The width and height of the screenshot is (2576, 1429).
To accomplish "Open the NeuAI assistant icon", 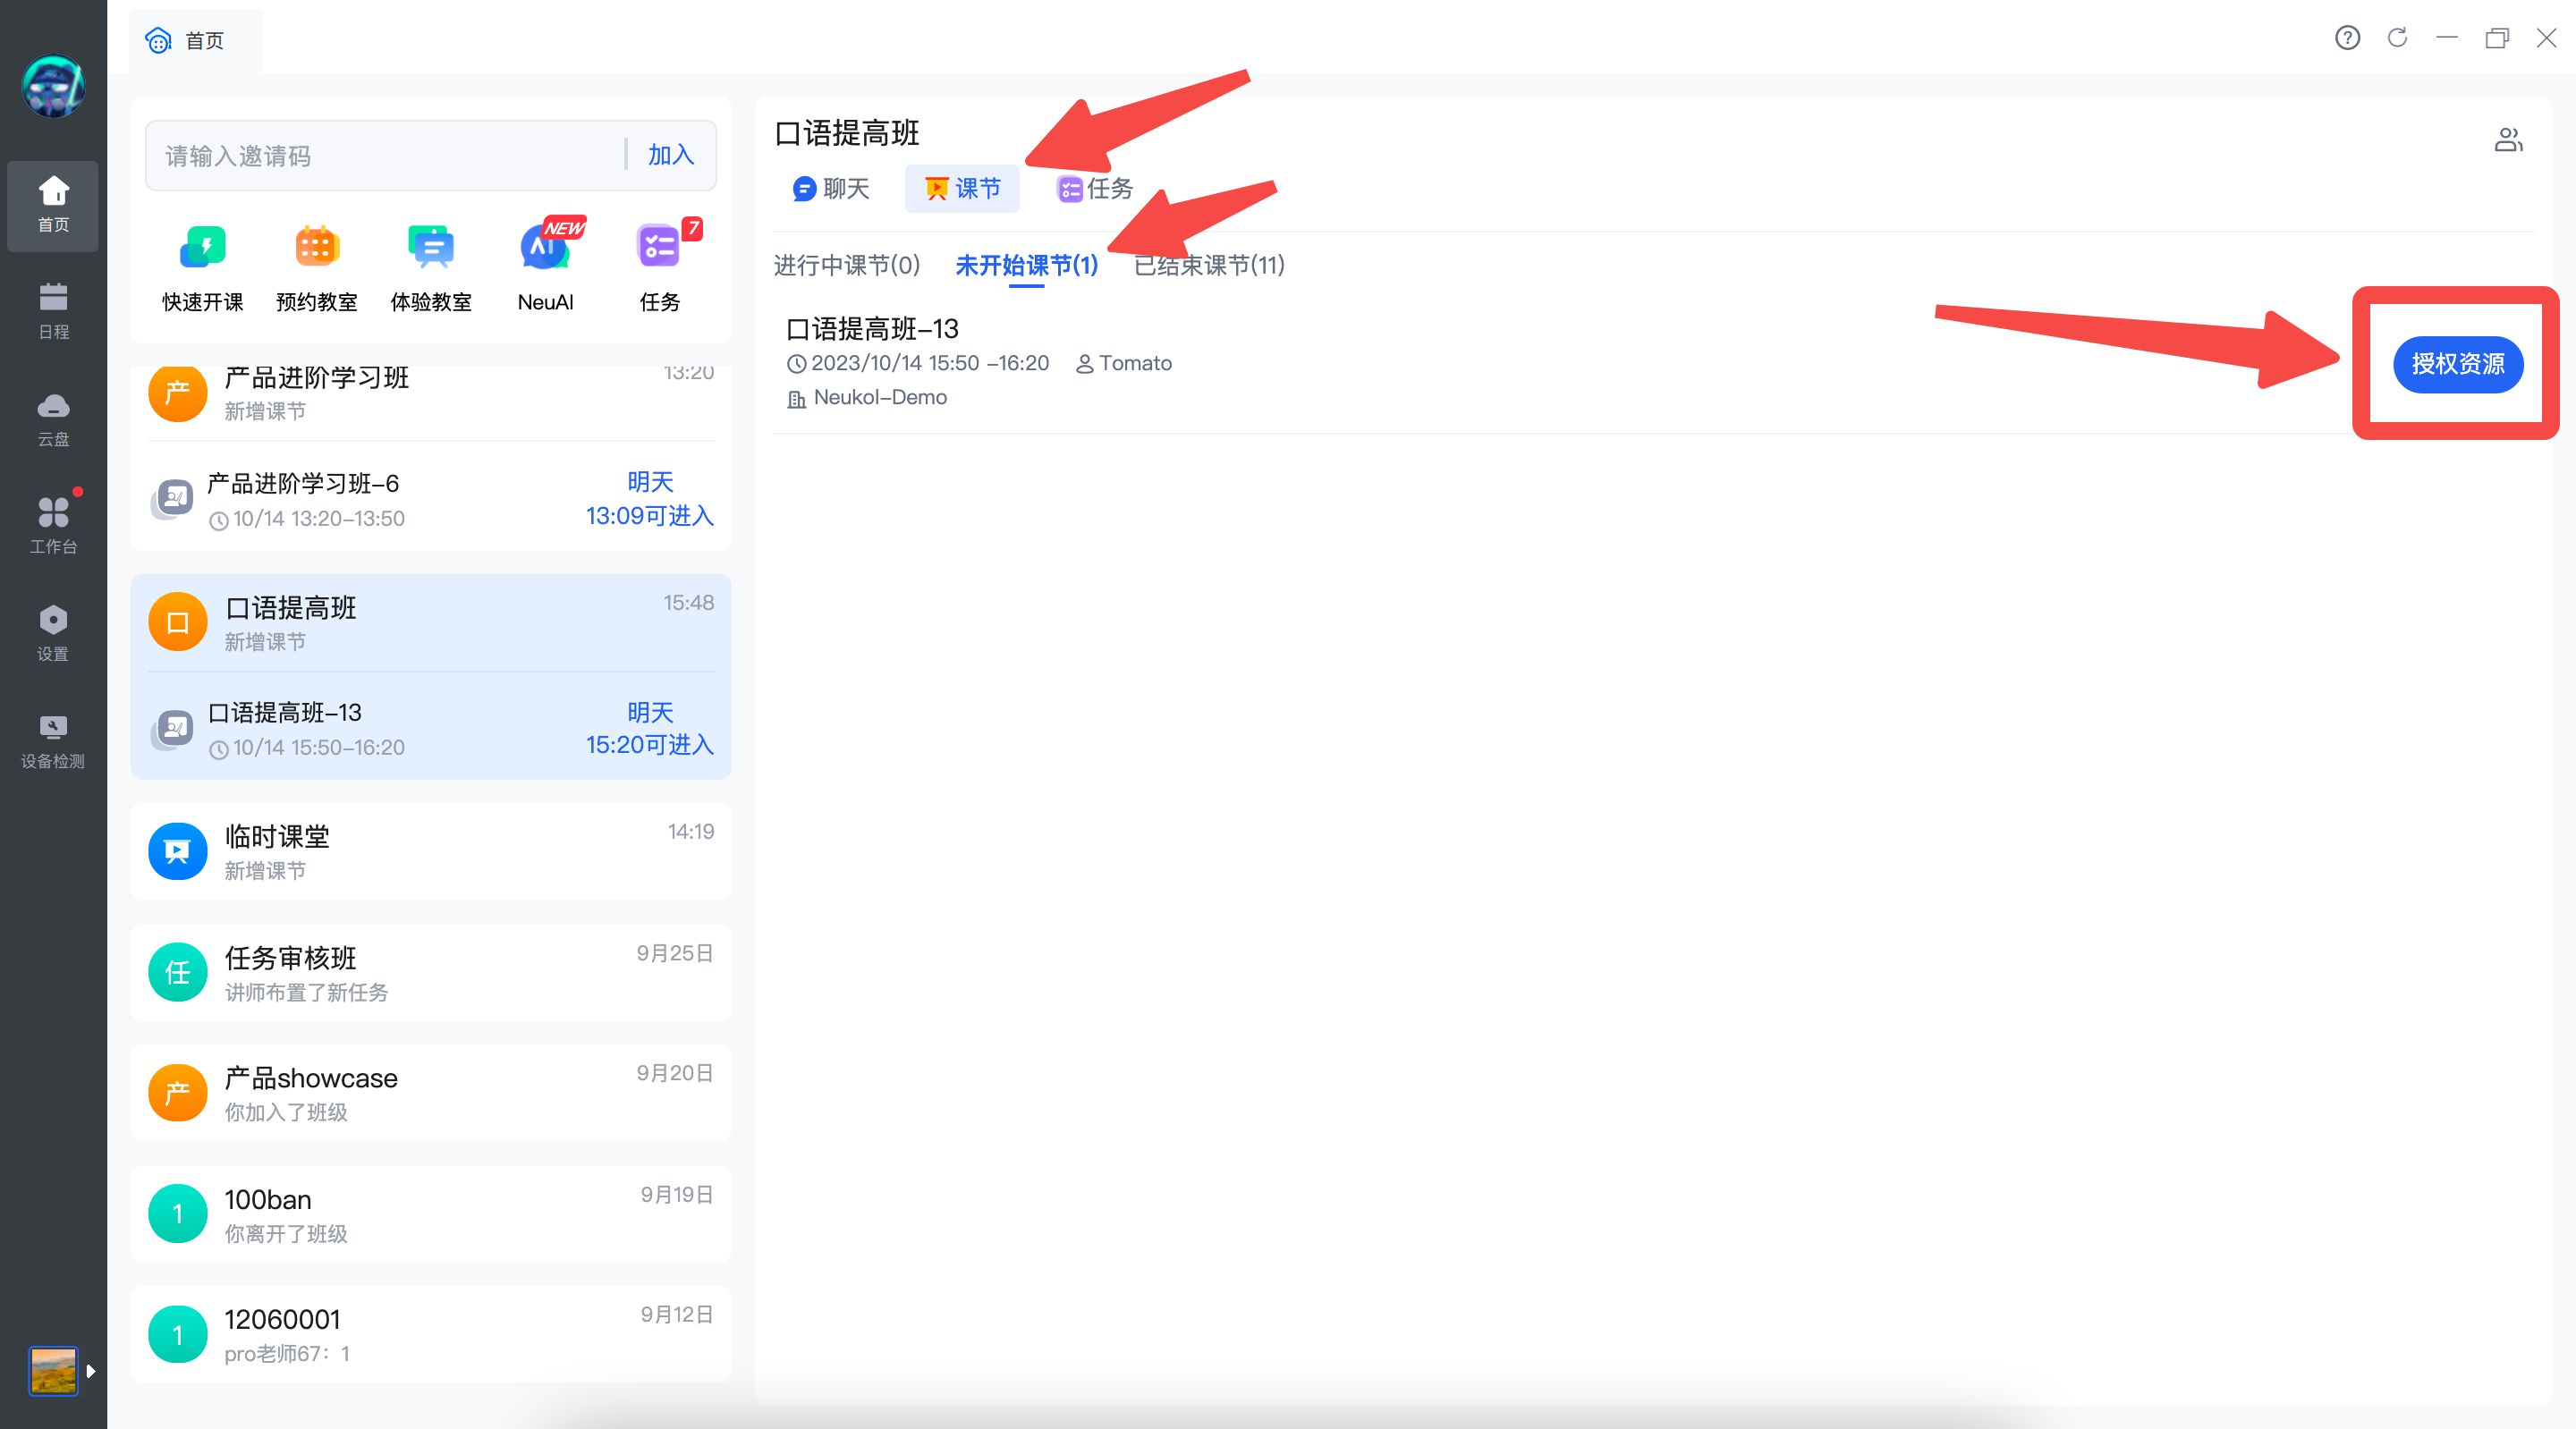I will (545, 247).
